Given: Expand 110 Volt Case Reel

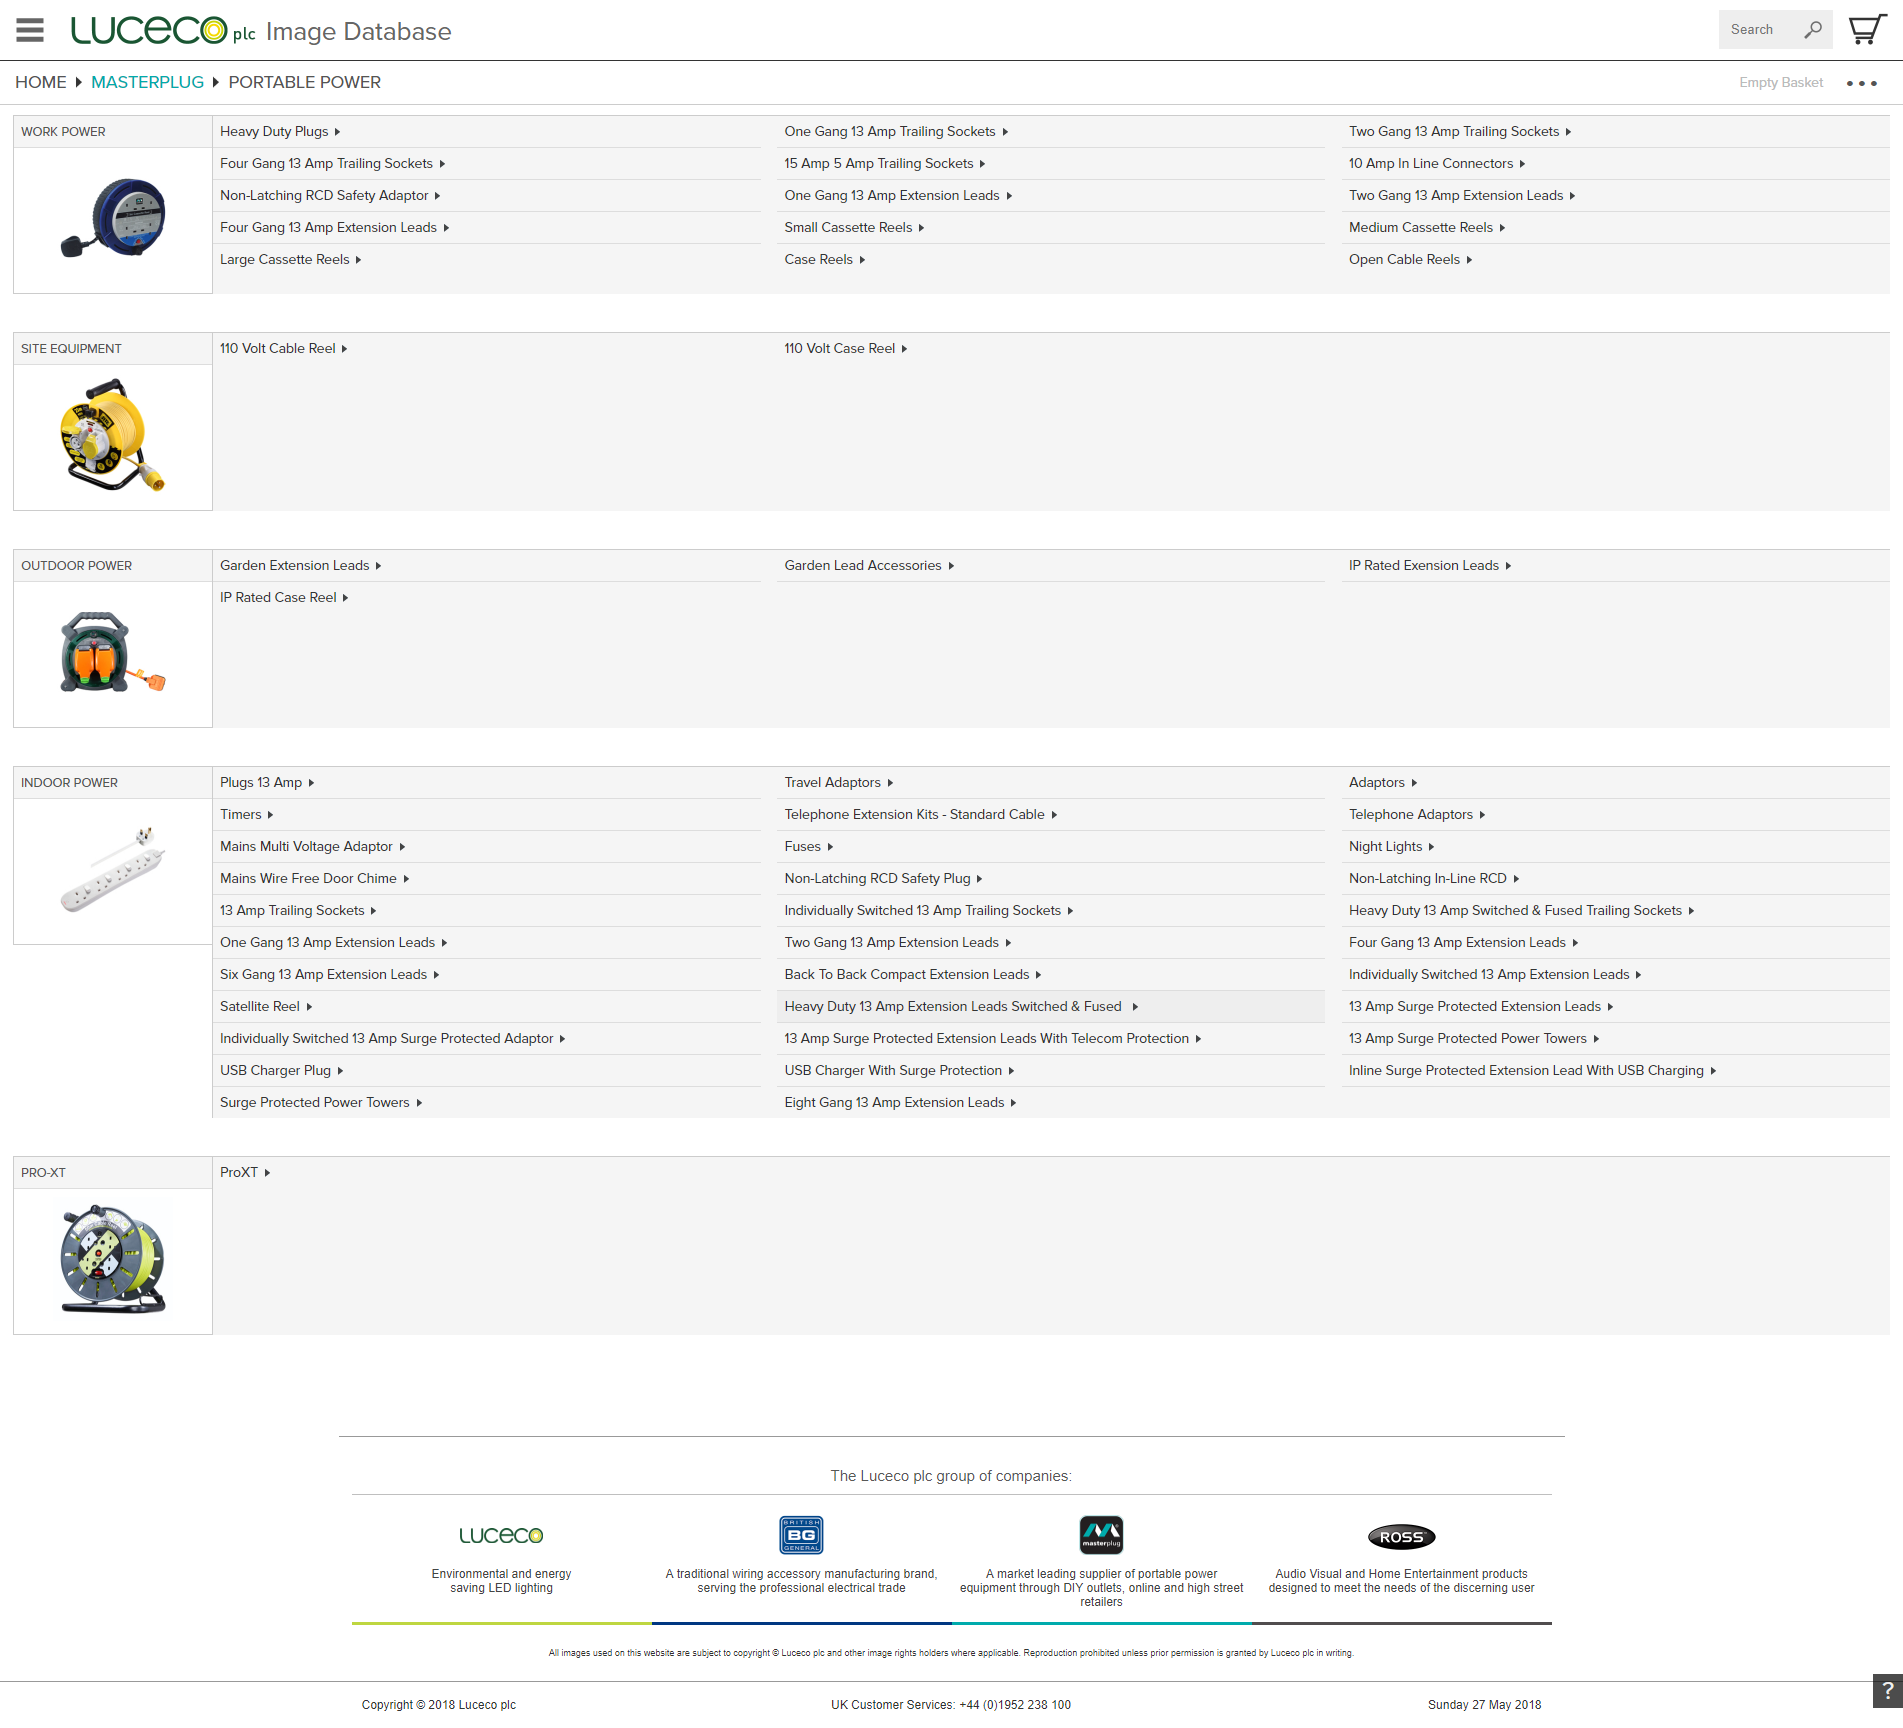Looking at the screenshot, I should pos(845,348).
